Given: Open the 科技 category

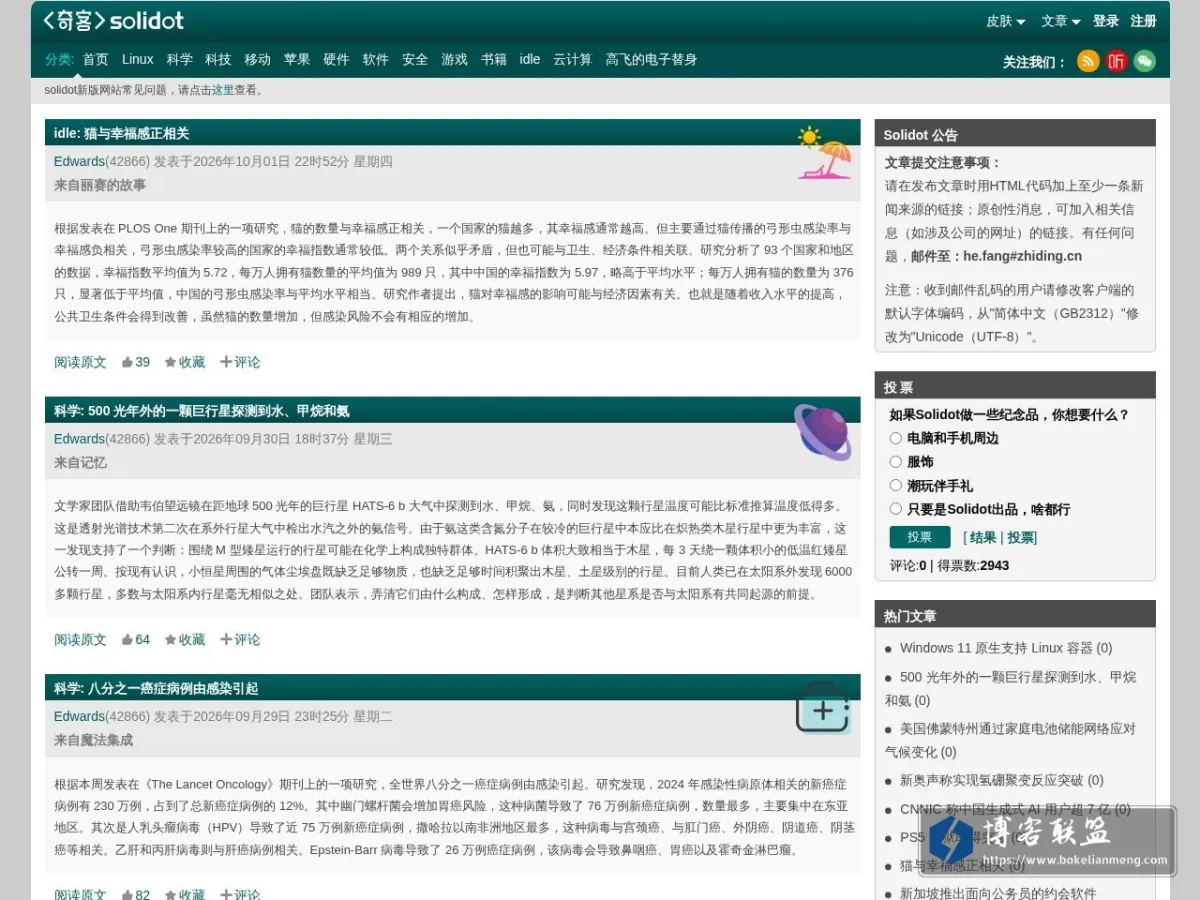Looking at the screenshot, I should click(x=218, y=59).
